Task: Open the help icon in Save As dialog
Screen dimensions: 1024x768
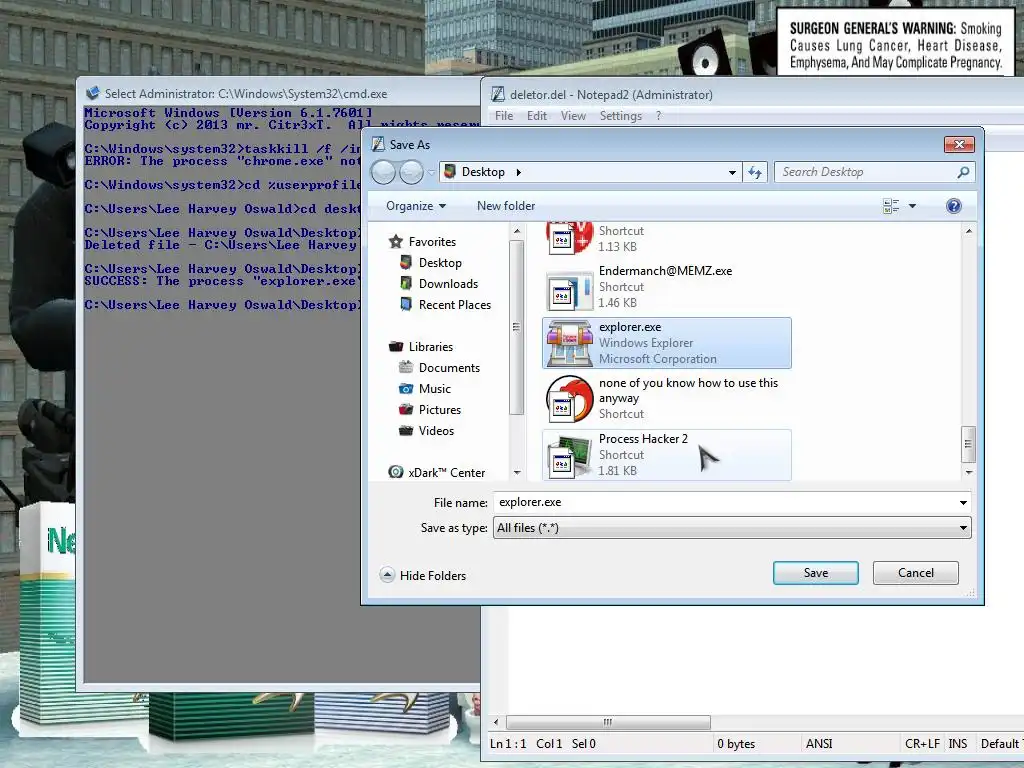Action: point(953,206)
